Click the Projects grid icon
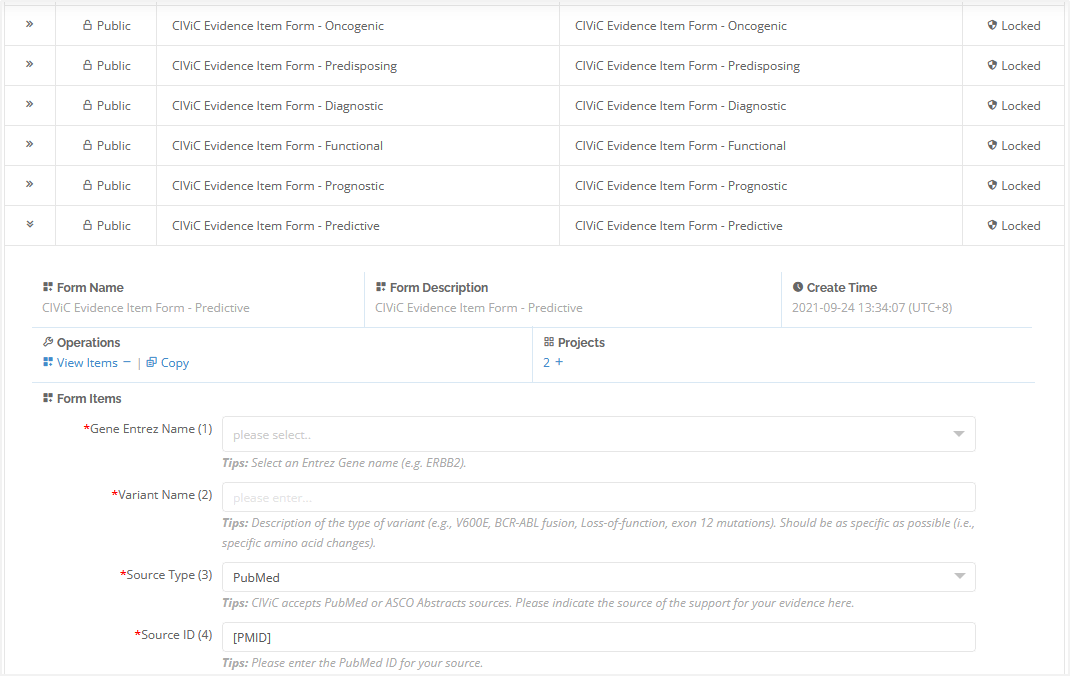1071x676 pixels. tap(548, 342)
